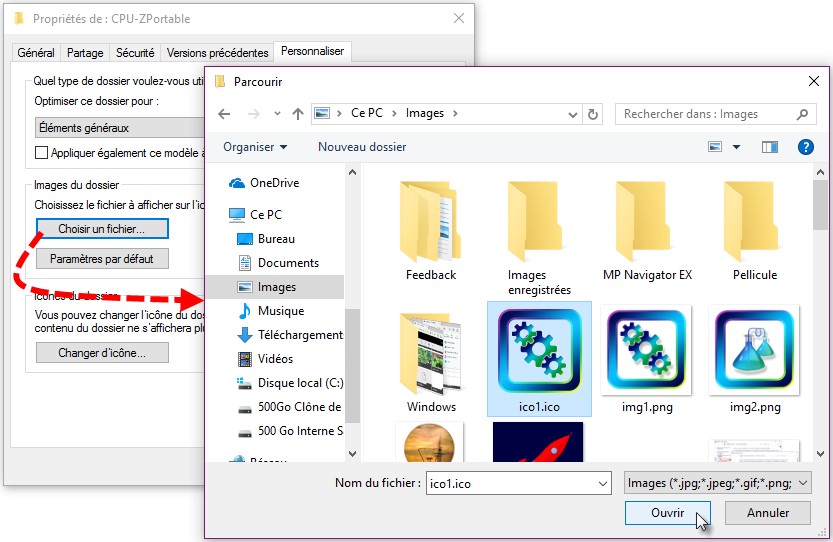This screenshot has width=833, height=542.
Task: Open the Help question mark icon
Action: click(x=805, y=147)
